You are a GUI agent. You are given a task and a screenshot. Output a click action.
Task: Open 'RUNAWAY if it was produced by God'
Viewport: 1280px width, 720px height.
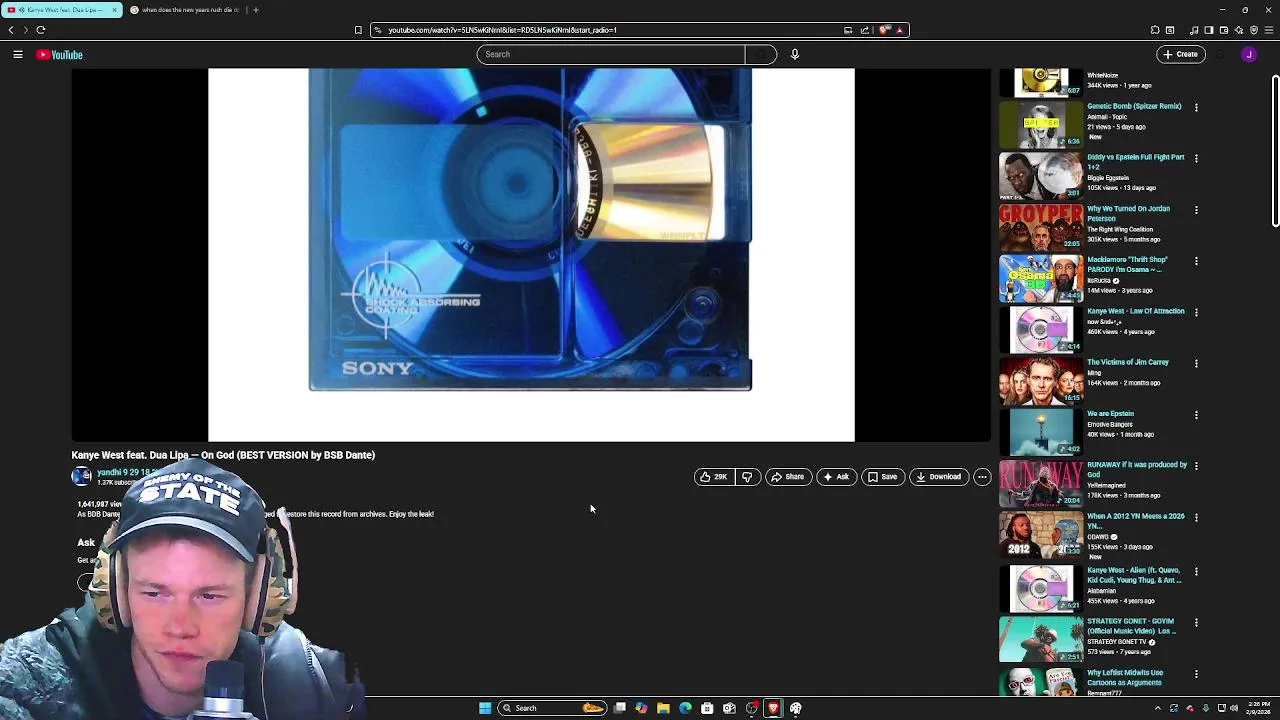(x=1137, y=469)
